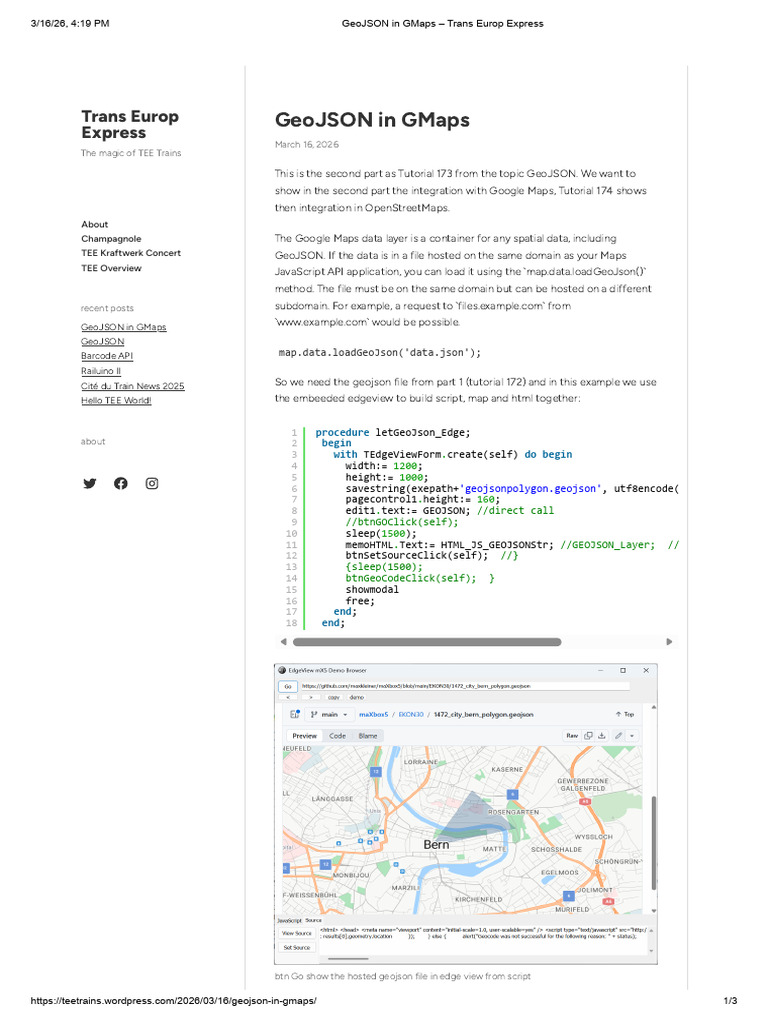Click the back '<' button in EdgeView screenshot
Image resolution: width=768 pixels, height=1024 pixels.
[289, 697]
